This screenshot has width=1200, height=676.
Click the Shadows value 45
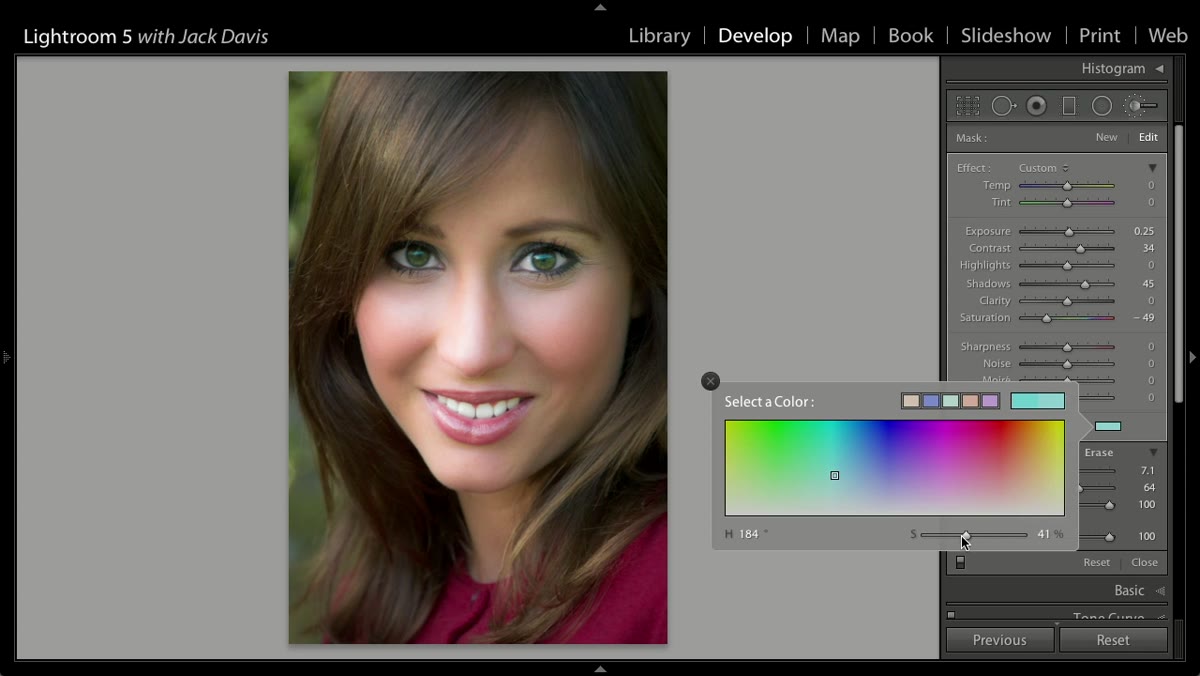[x=1148, y=284]
